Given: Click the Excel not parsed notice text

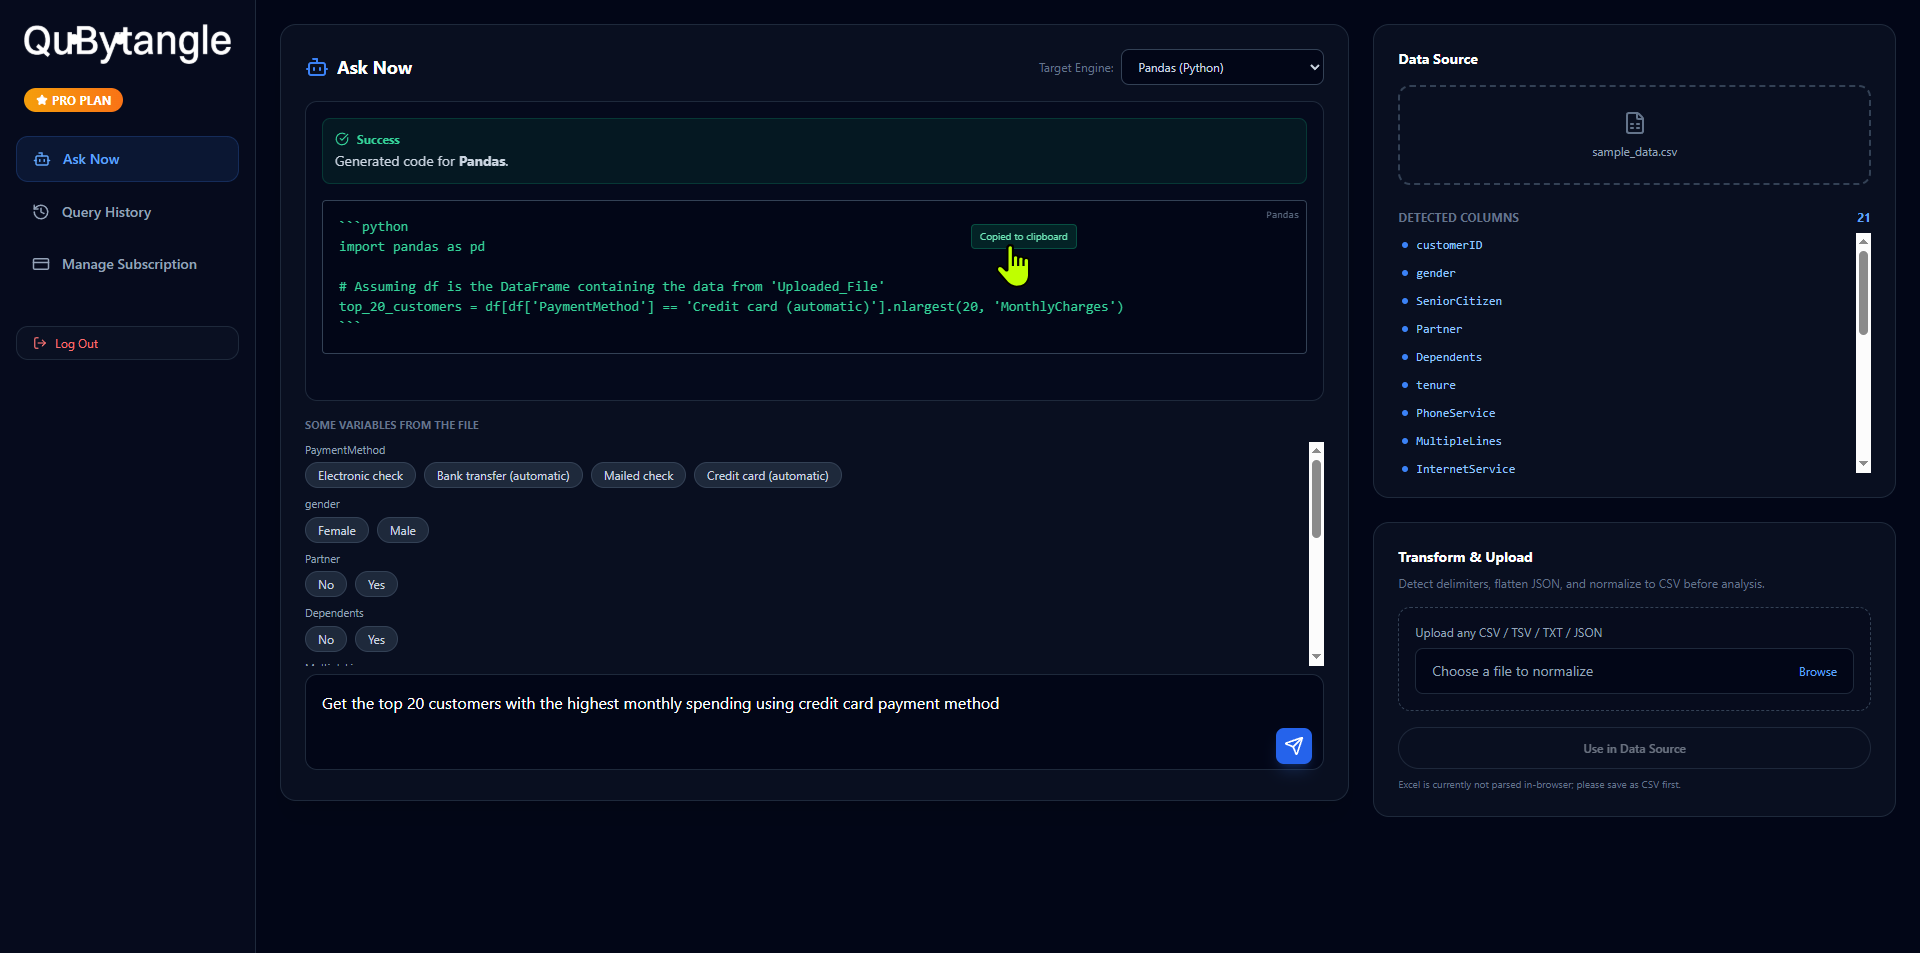Looking at the screenshot, I should [x=1539, y=785].
